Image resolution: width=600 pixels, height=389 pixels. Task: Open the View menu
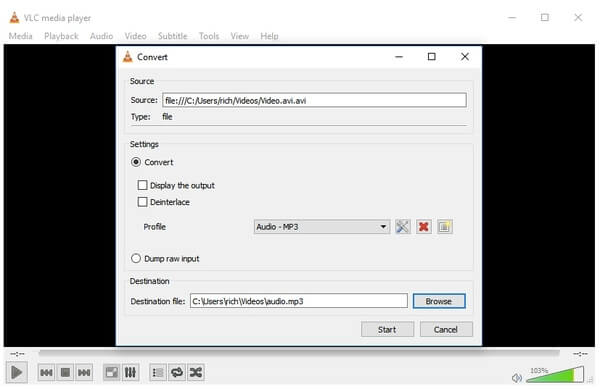click(240, 36)
